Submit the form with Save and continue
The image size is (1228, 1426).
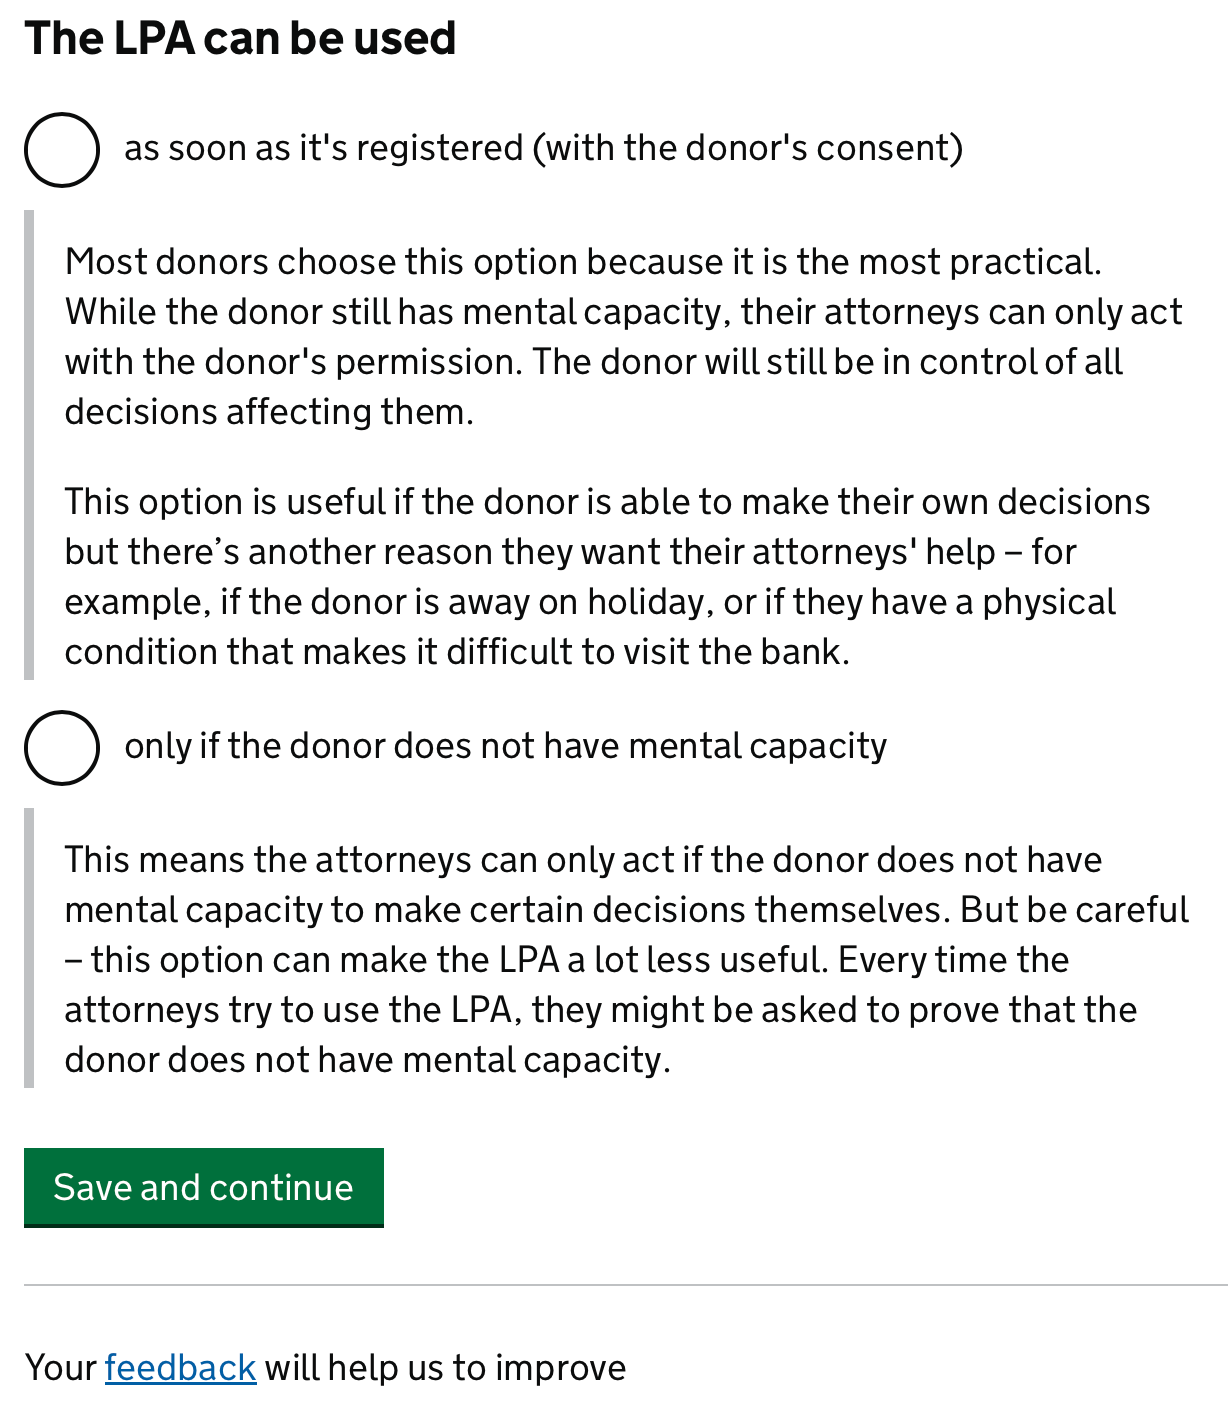204,1187
